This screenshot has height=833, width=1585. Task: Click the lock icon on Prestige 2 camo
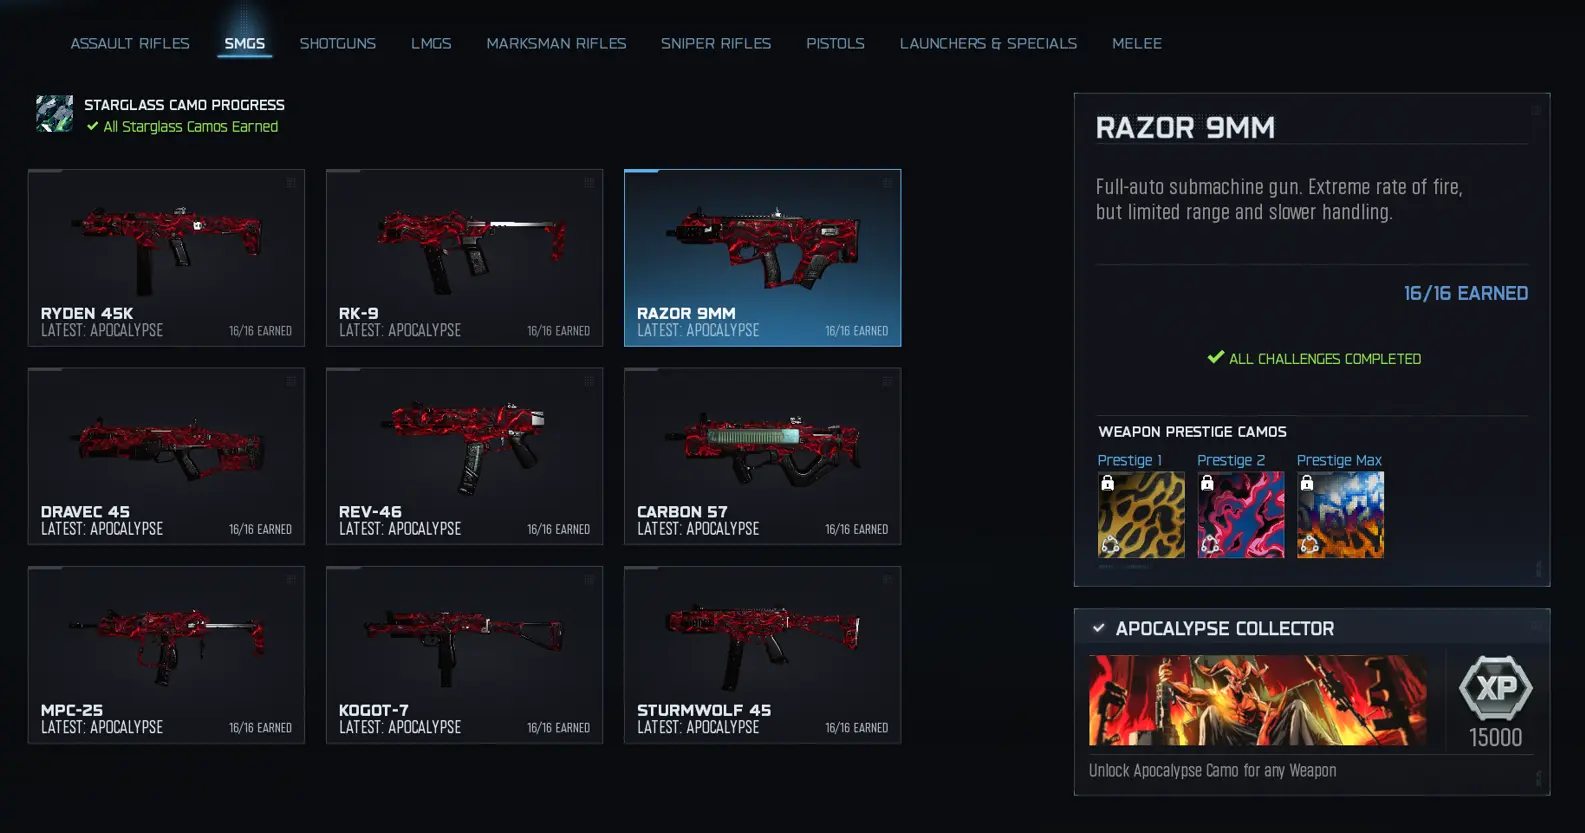coord(1207,483)
